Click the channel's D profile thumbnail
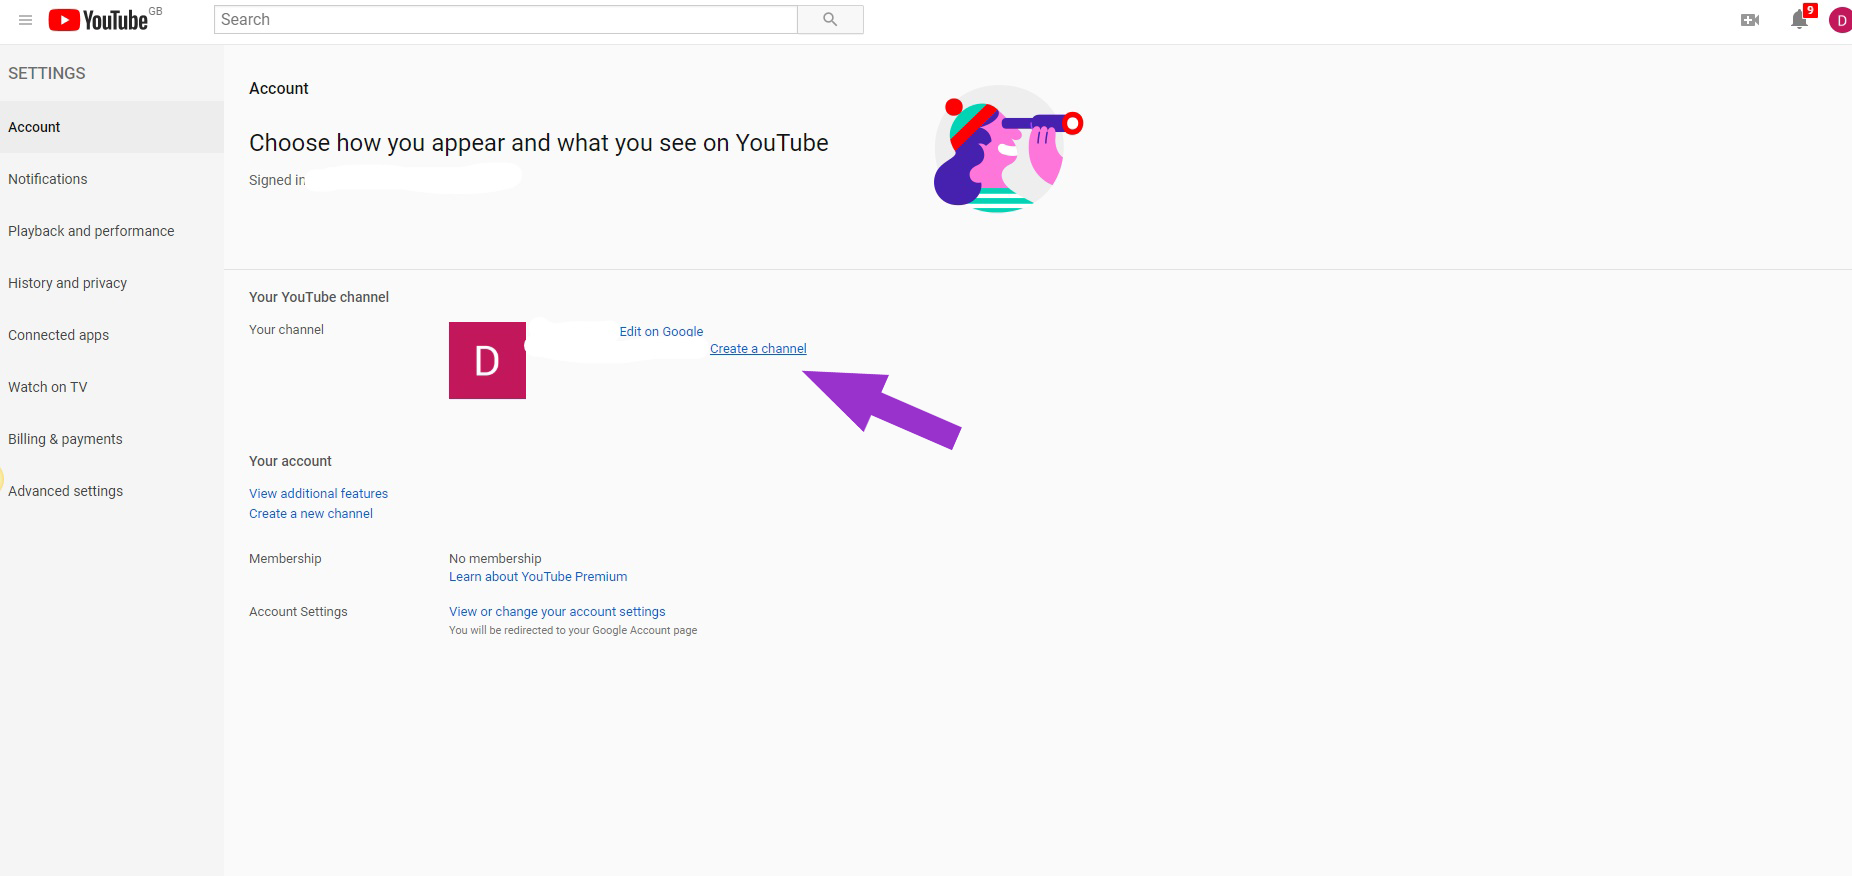The width and height of the screenshot is (1852, 876). click(487, 360)
